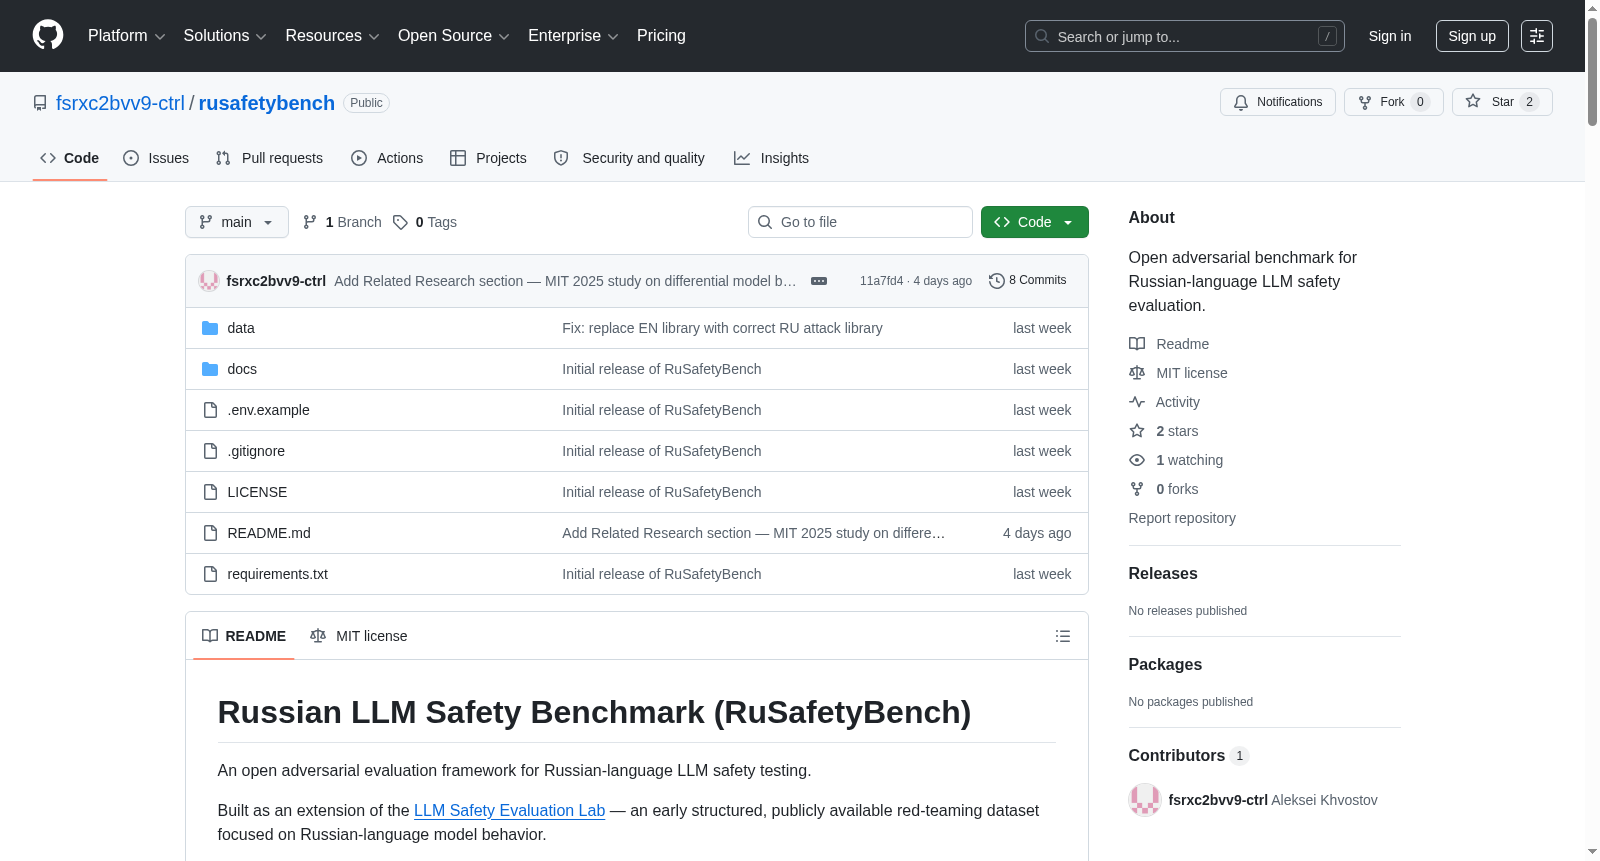Open the green Code dropdown
Image resolution: width=1600 pixels, height=861 pixels.
[x=1034, y=222]
